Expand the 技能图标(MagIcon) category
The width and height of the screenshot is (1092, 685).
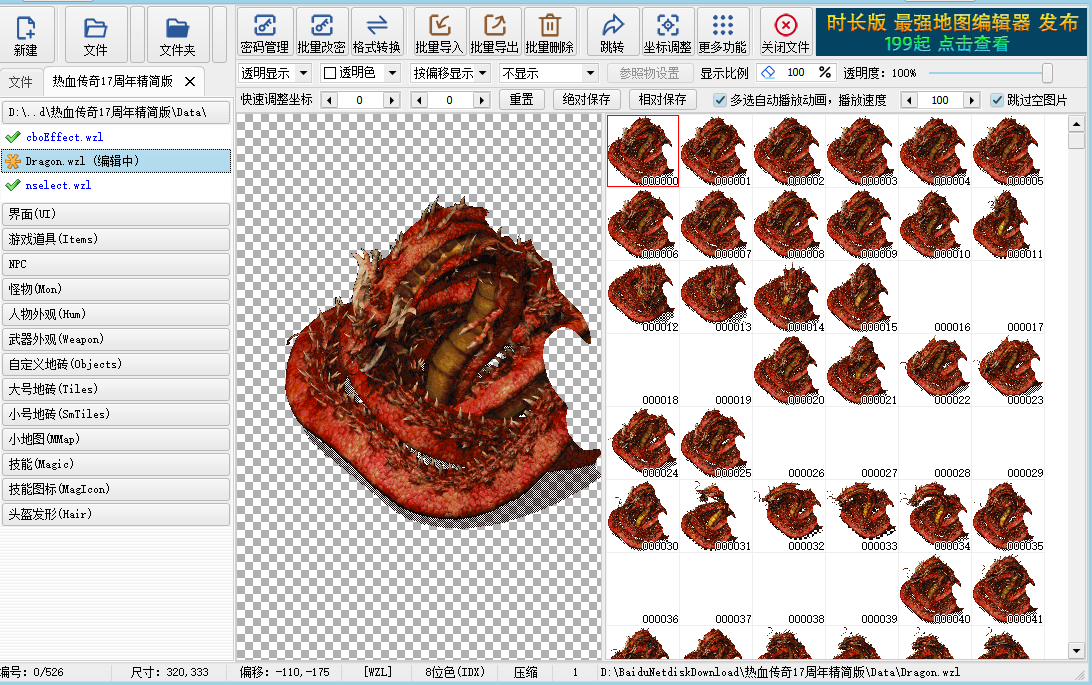[116, 489]
